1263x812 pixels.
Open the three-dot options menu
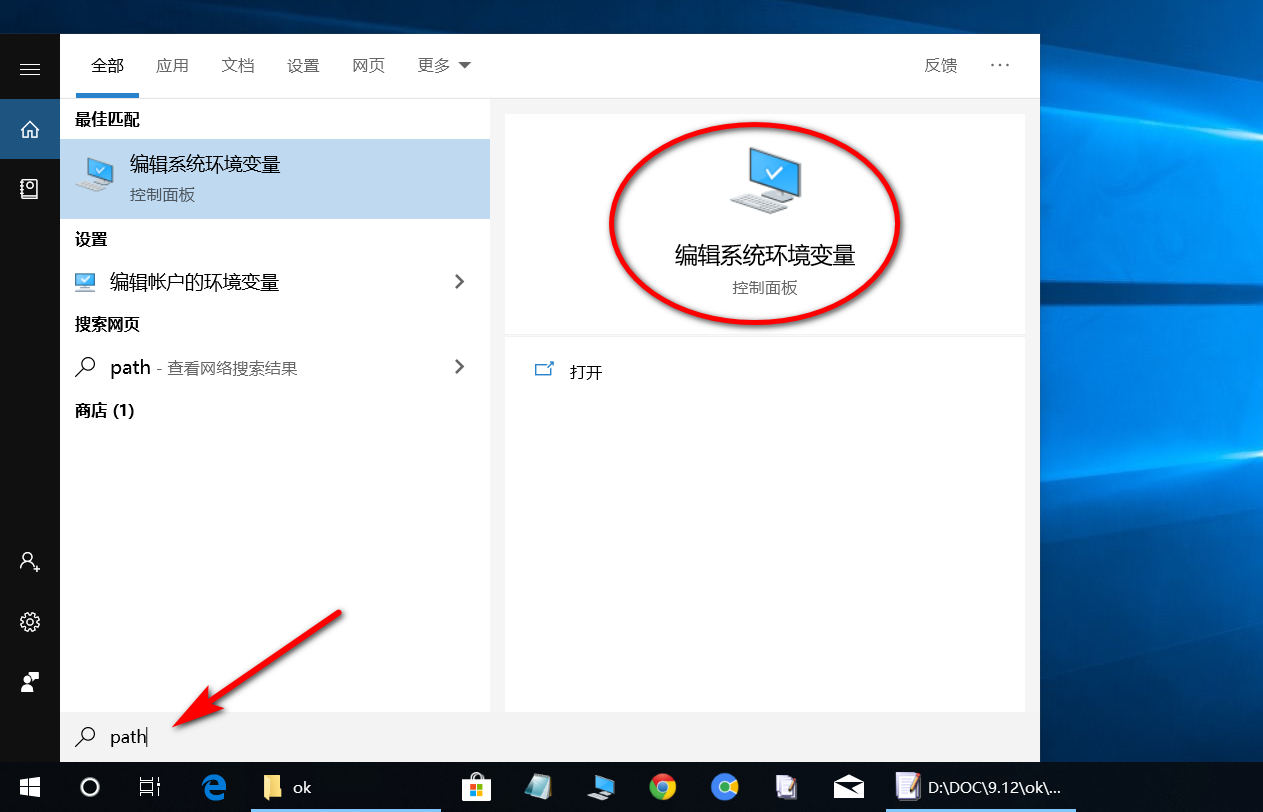1000,65
